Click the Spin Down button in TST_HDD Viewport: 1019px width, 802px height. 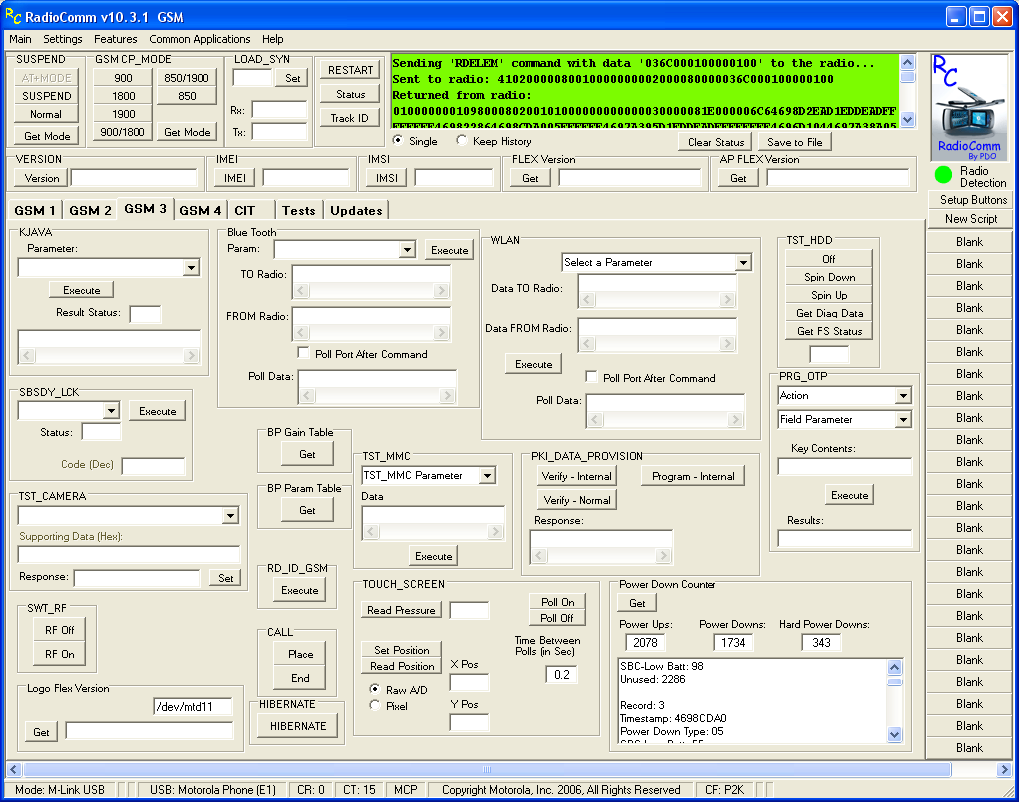[829, 277]
